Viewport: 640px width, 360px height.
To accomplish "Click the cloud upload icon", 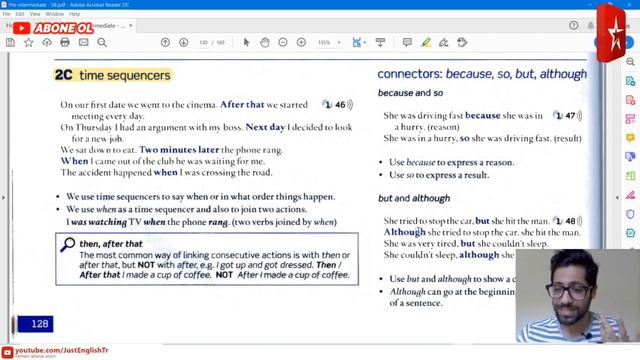I will [47, 42].
